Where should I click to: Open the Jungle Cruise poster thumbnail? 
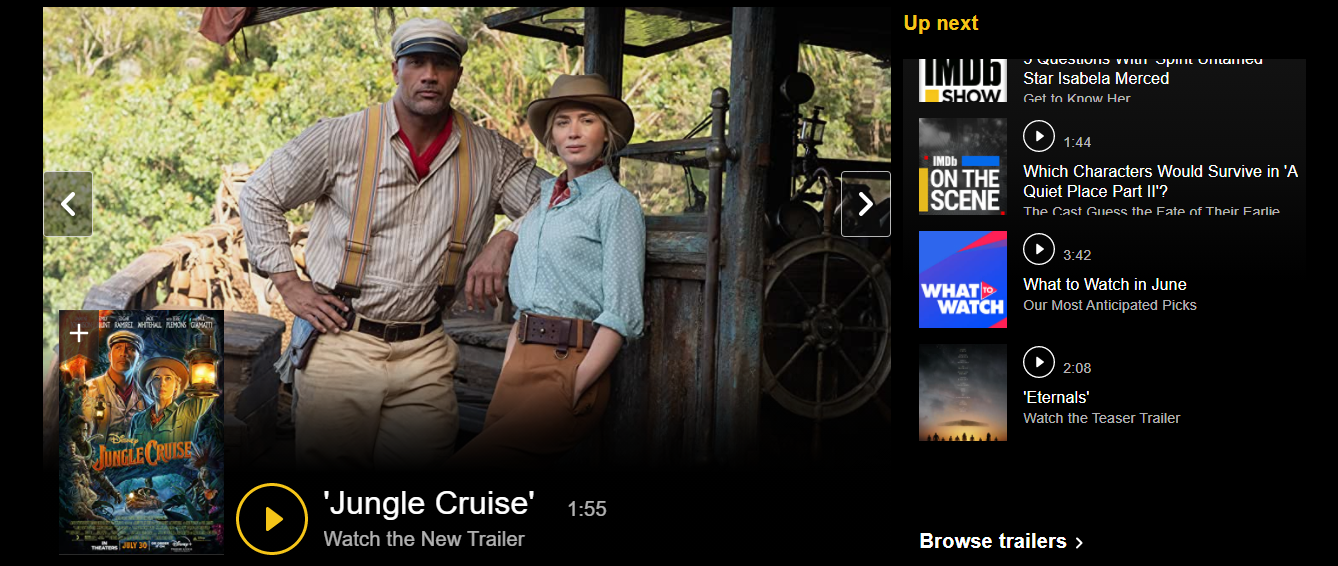pyautogui.click(x=141, y=432)
